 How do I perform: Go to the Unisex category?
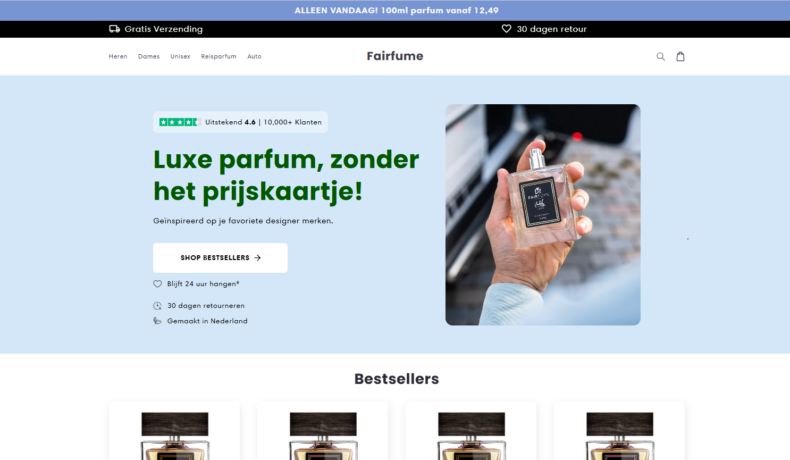(x=180, y=56)
